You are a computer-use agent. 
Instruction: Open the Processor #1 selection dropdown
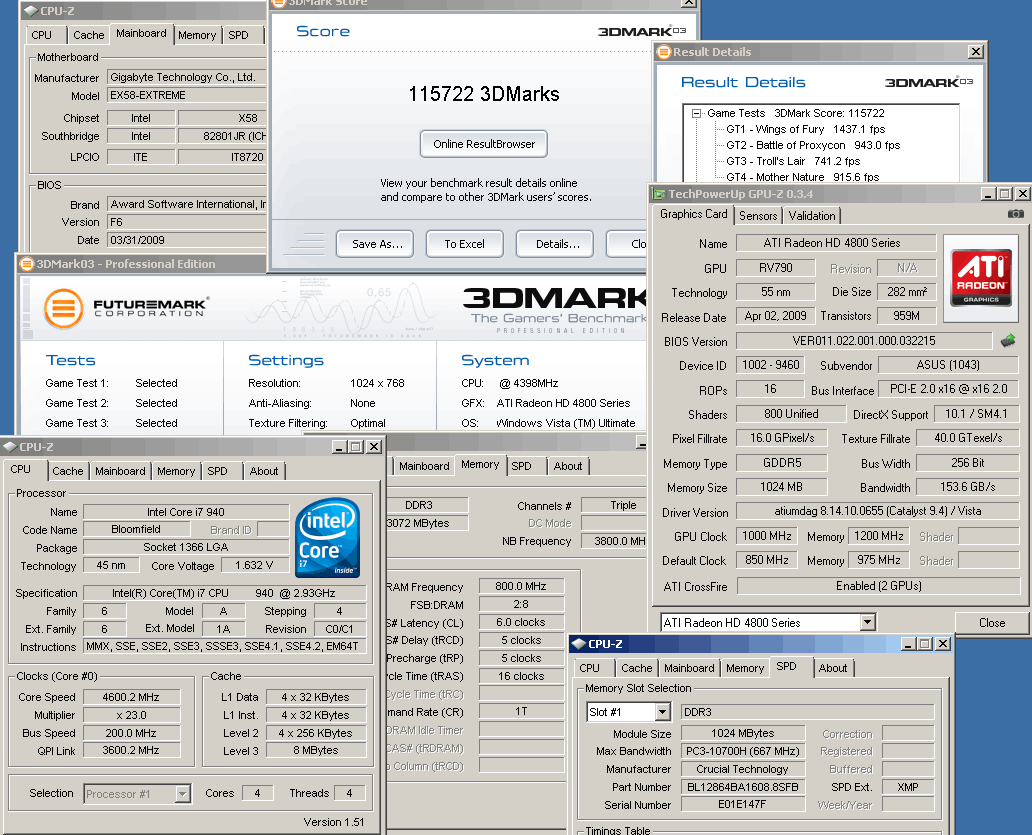(x=183, y=794)
